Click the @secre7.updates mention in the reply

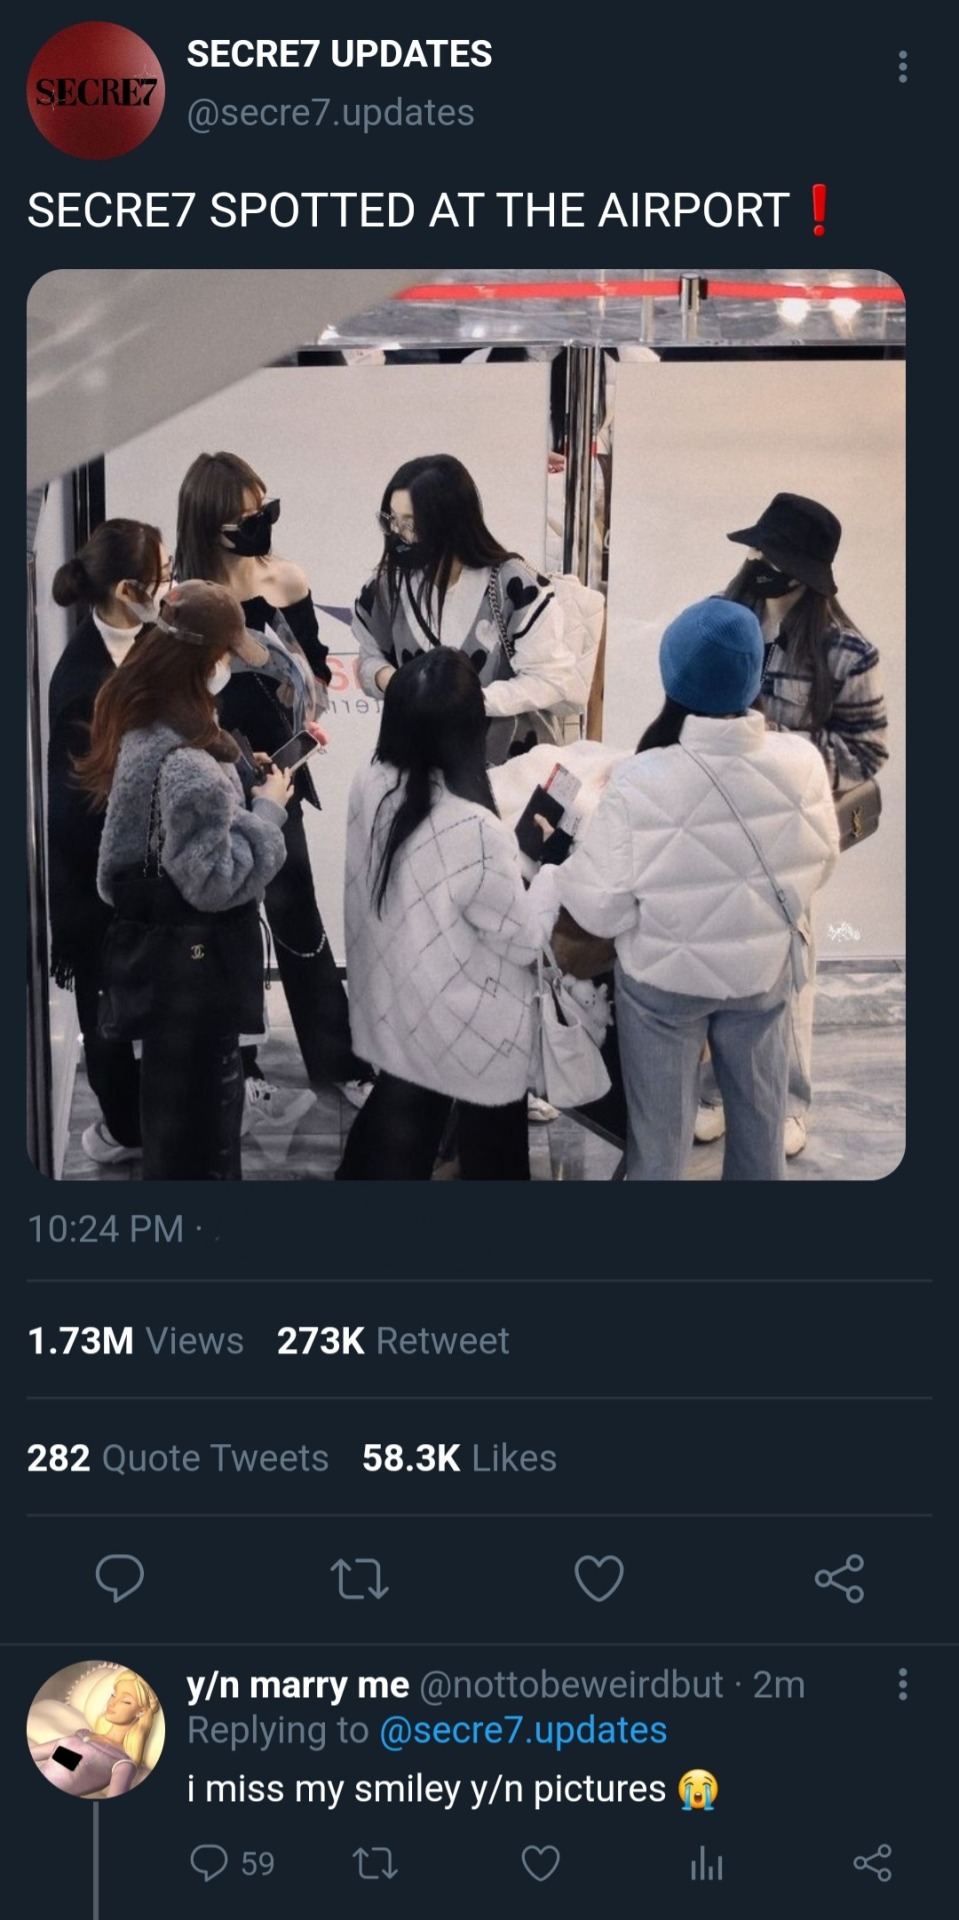523,1730
